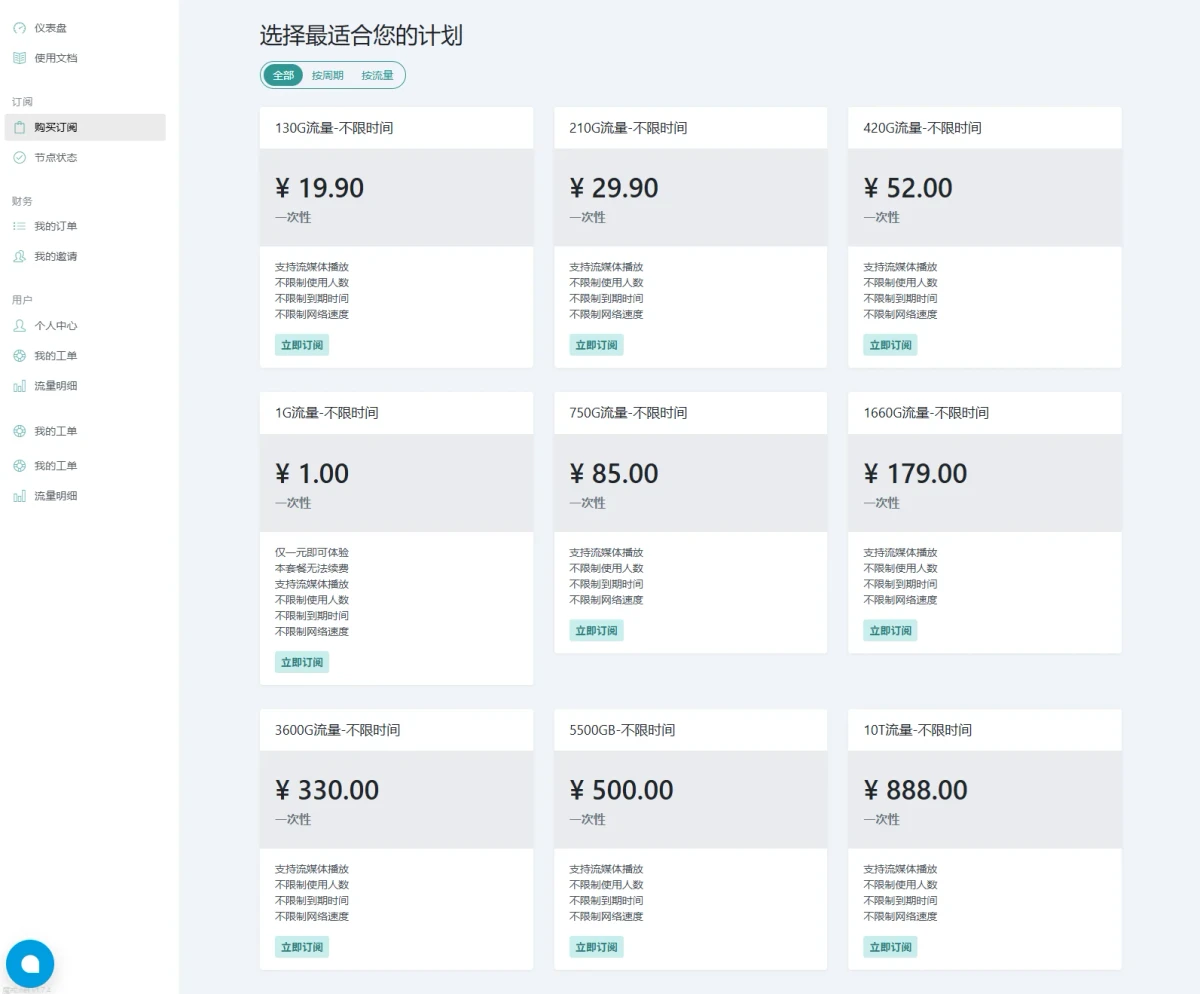Screen dimensions: 1200x994
Task: Open the 我的订单 list icon
Action: pos(19,226)
